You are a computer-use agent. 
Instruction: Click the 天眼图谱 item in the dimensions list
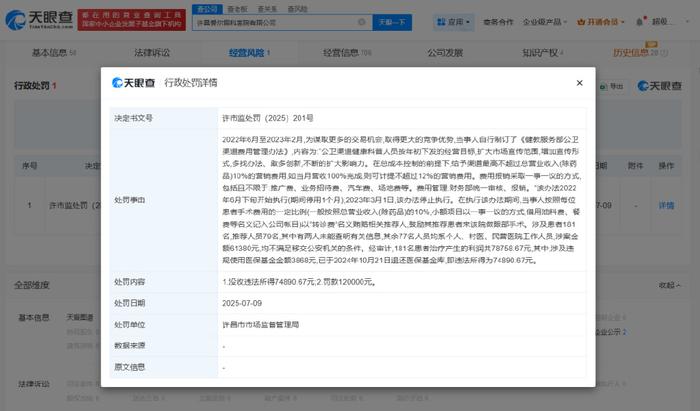click(x=80, y=318)
